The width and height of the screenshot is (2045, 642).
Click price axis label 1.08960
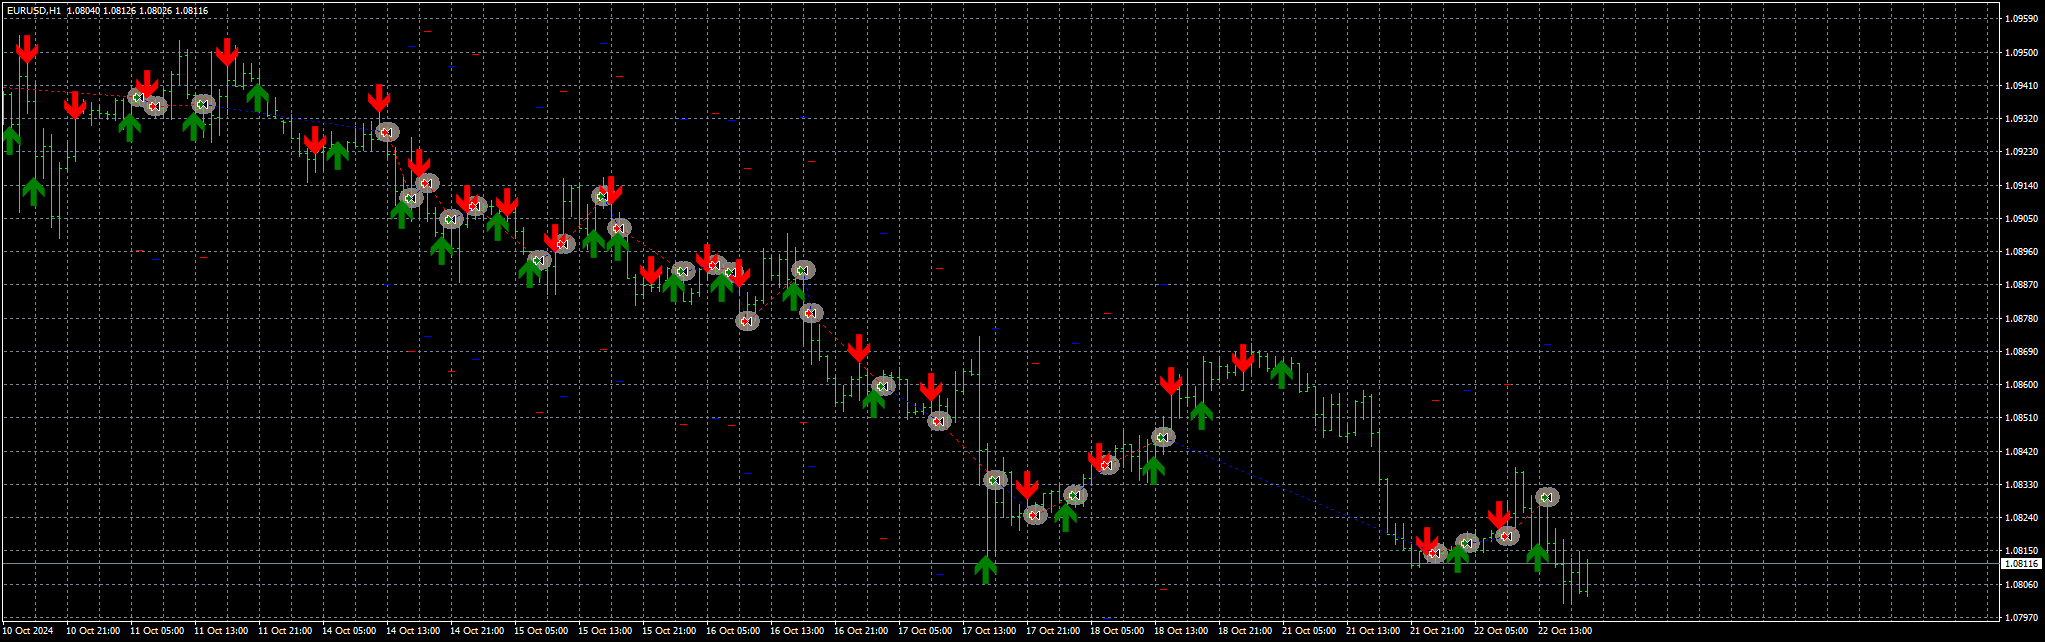[2021, 251]
